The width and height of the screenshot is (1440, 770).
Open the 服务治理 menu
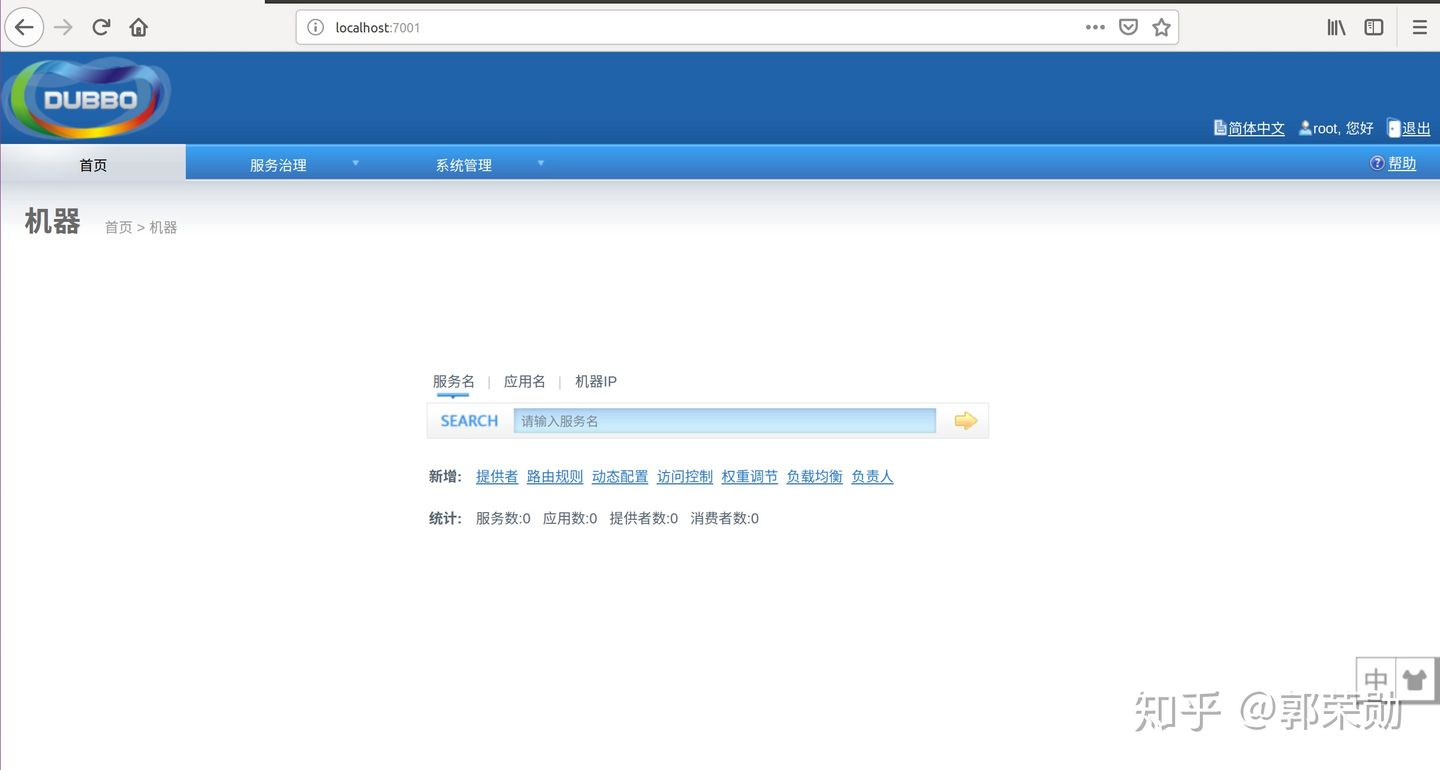278,165
